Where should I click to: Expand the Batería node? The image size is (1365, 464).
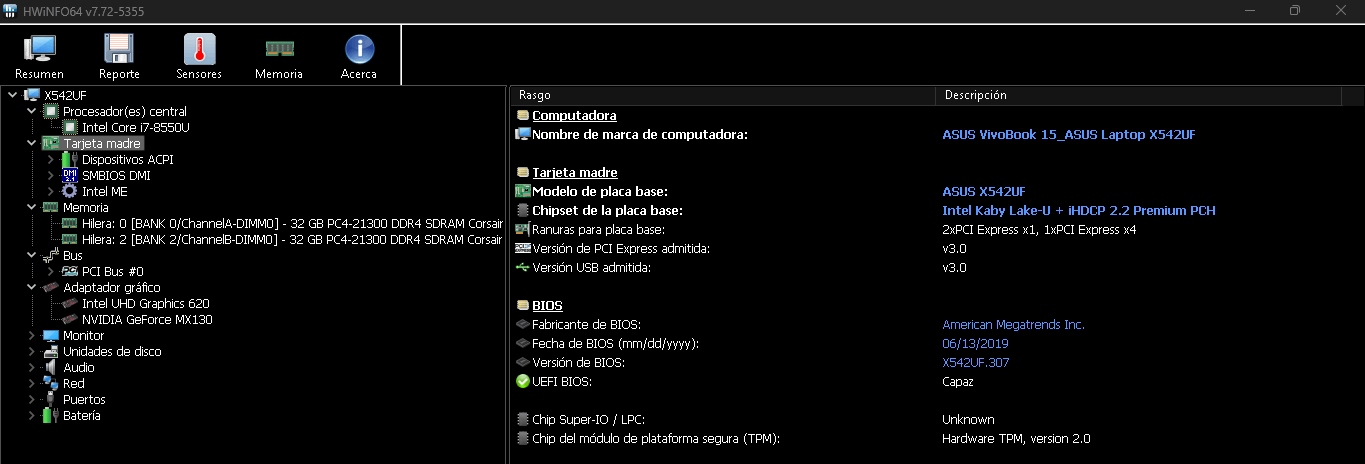pyautogui.click(x=32, y=415)
